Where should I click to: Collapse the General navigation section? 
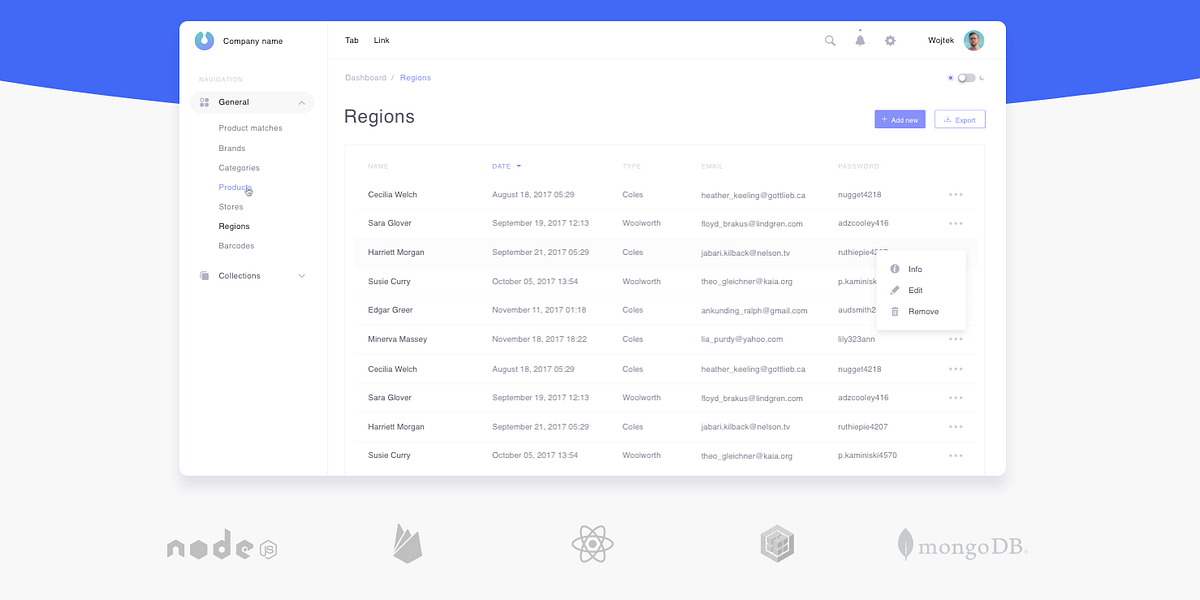[x=302, y=102]
